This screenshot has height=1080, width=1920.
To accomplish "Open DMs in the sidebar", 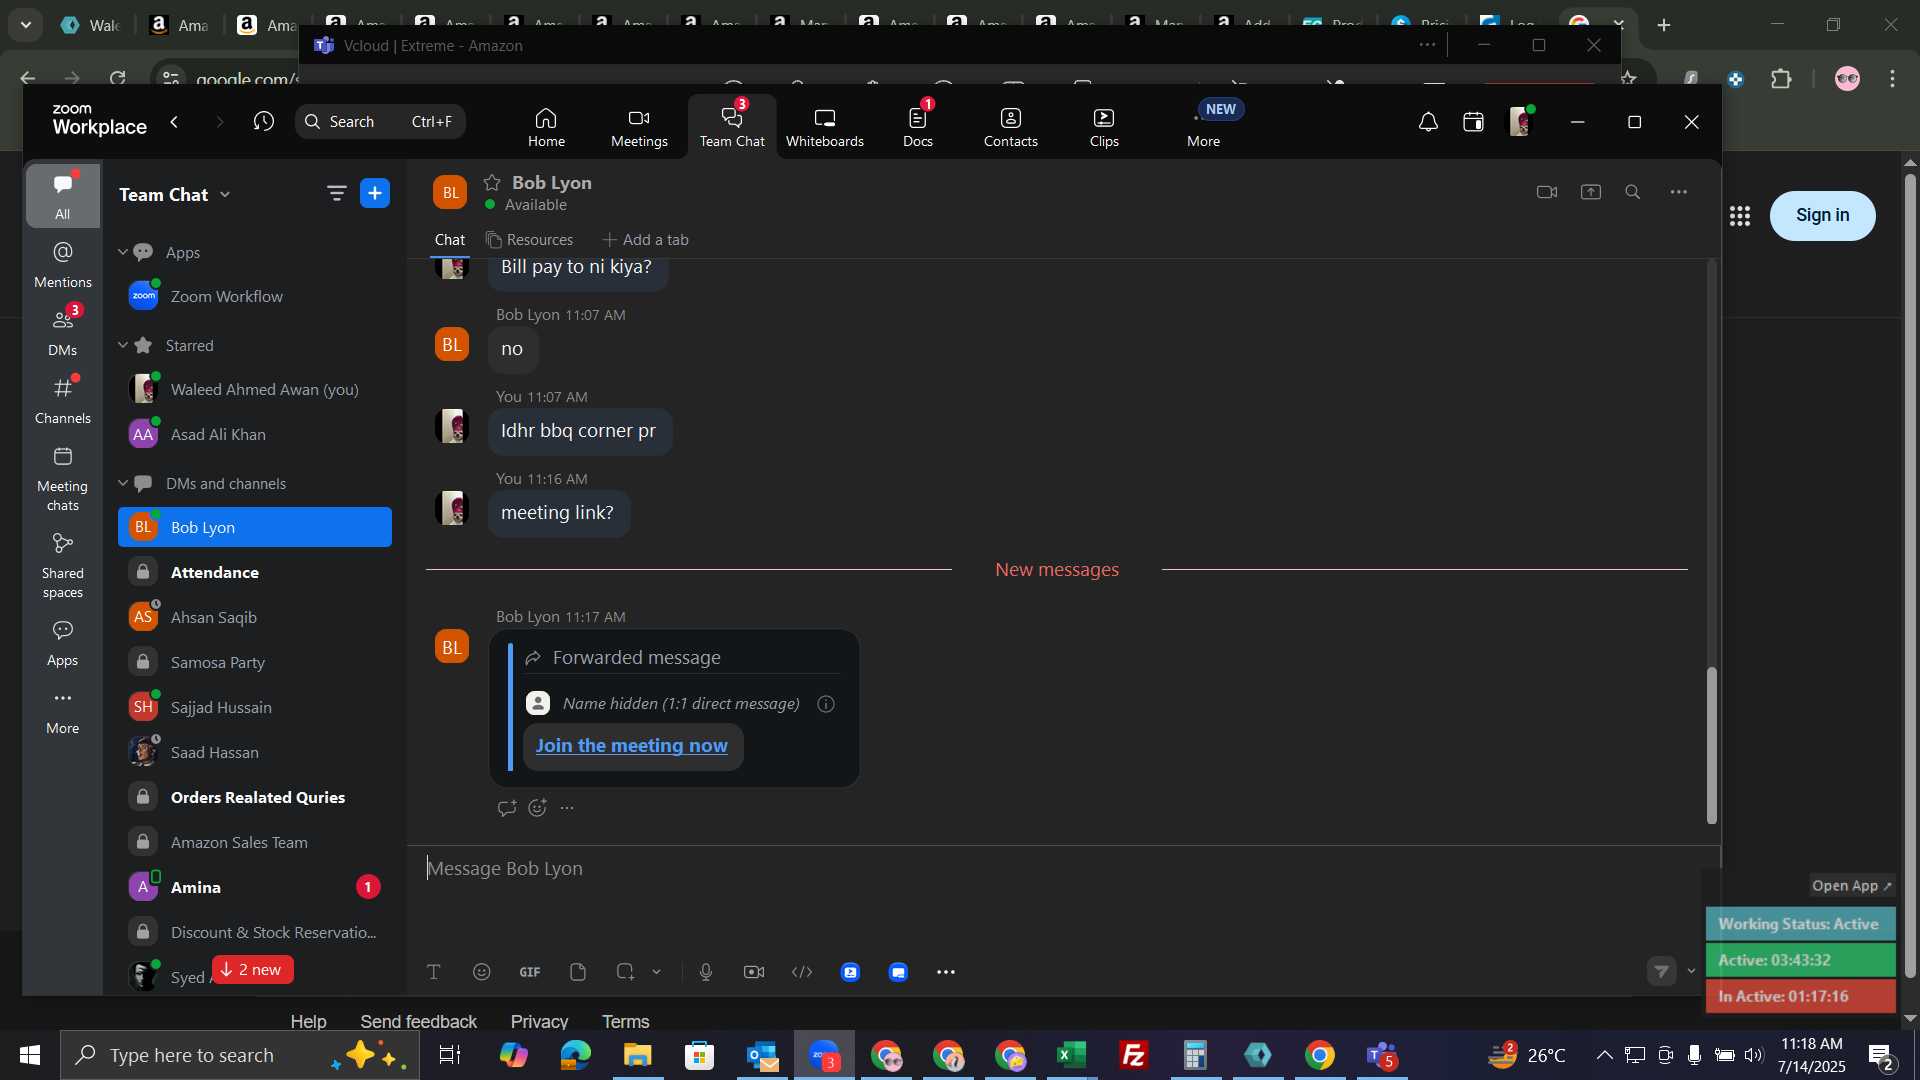I will (x=62, y=333).
